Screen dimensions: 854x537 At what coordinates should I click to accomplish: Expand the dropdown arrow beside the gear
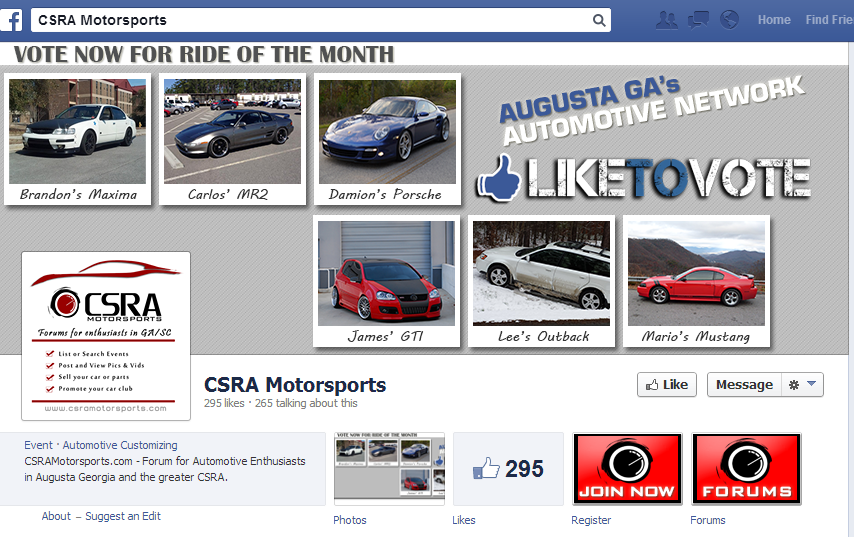click(x=811, y=384)
